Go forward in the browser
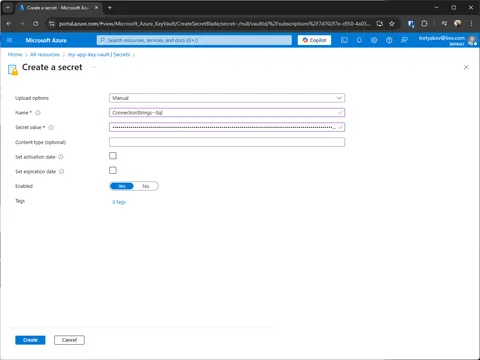The height and width of the screenshot is (360, 480). (x=22, y=24)
